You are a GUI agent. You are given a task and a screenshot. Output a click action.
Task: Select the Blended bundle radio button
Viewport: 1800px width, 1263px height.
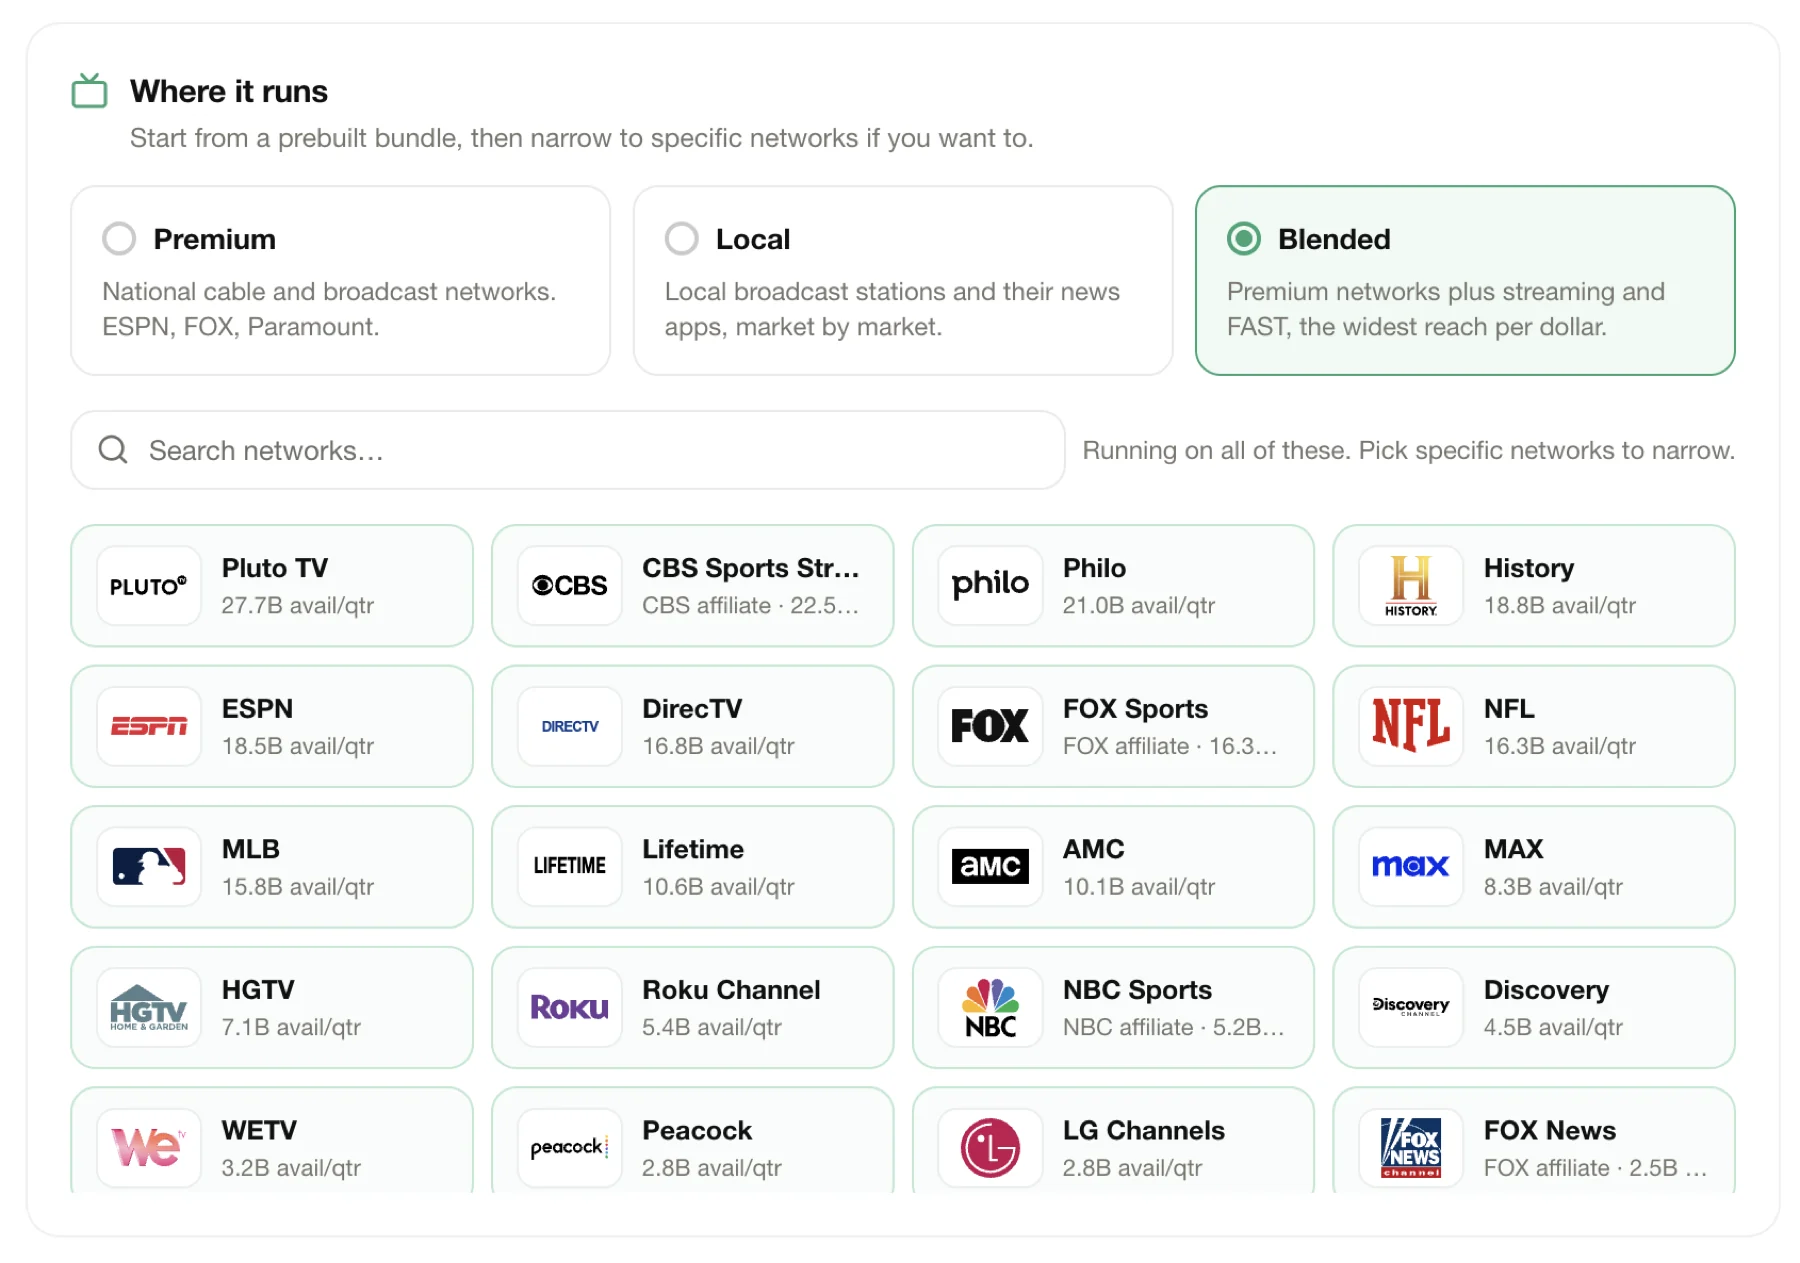click(x=1244, y=239)
